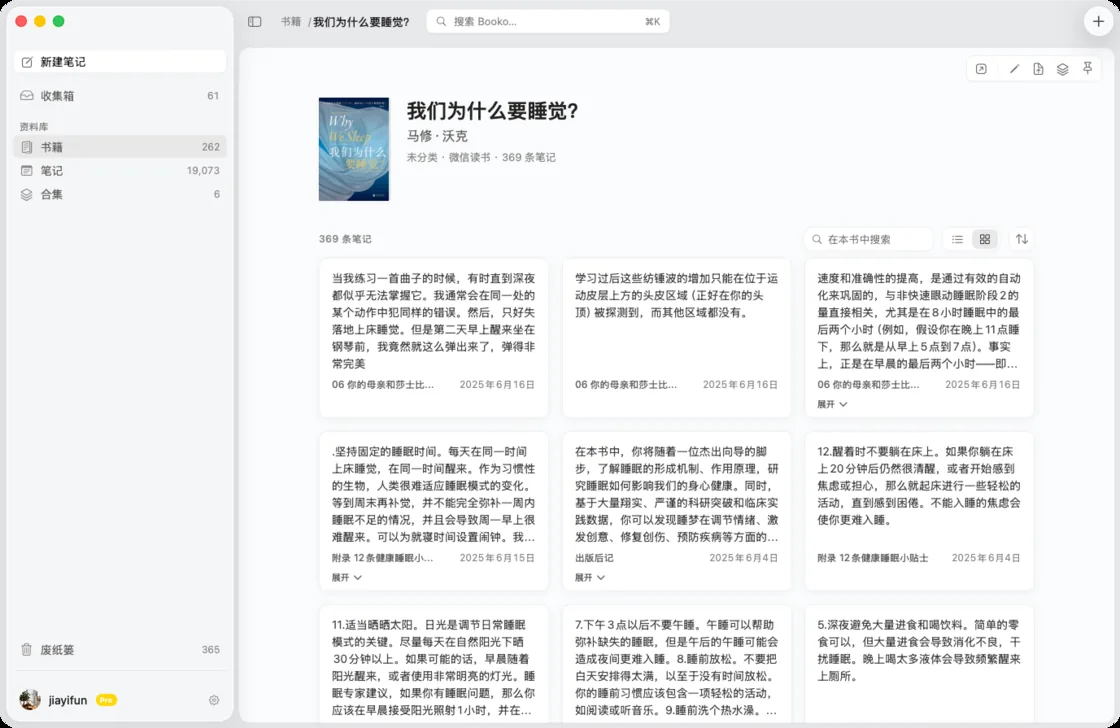Select 书籍 in the library sidebar
The image size is (1120, 728).
tap(120, 146)
